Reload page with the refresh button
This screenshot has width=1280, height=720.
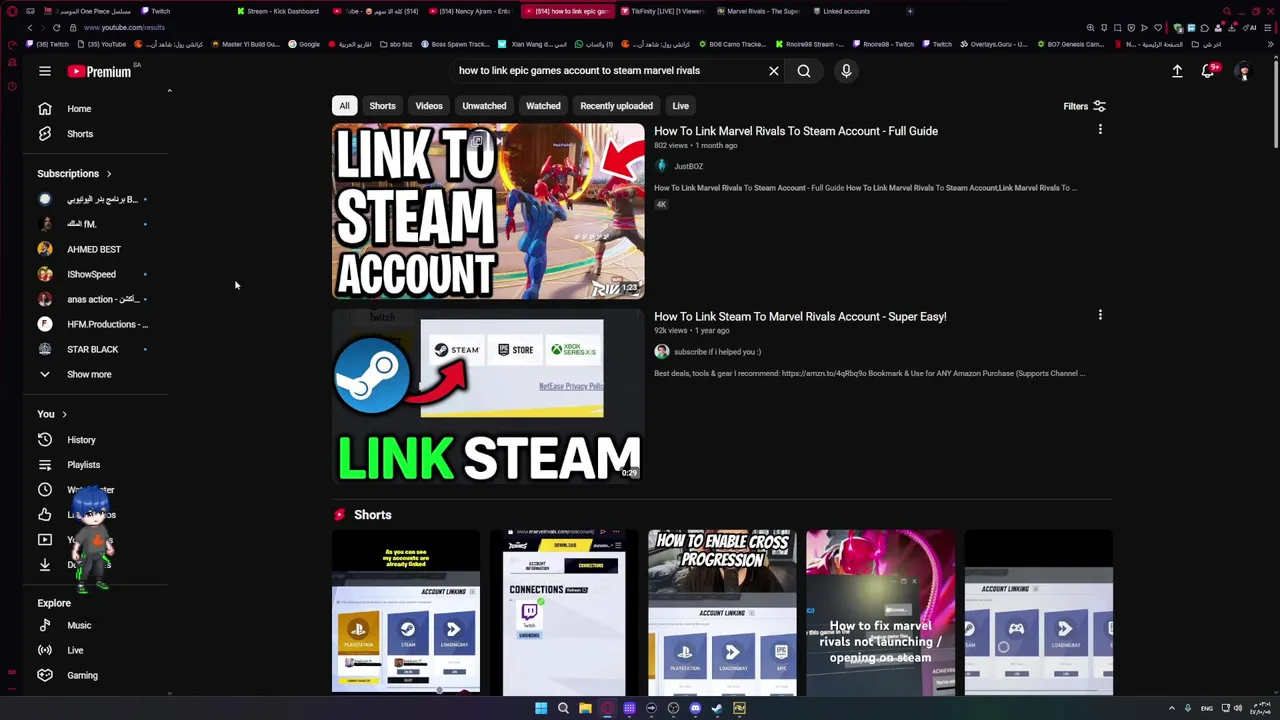coord(56,28)
